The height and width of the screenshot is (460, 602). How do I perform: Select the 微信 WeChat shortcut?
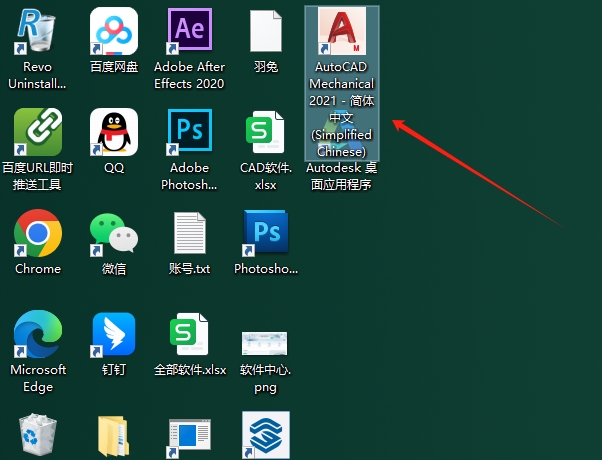[x=114, y=233]
